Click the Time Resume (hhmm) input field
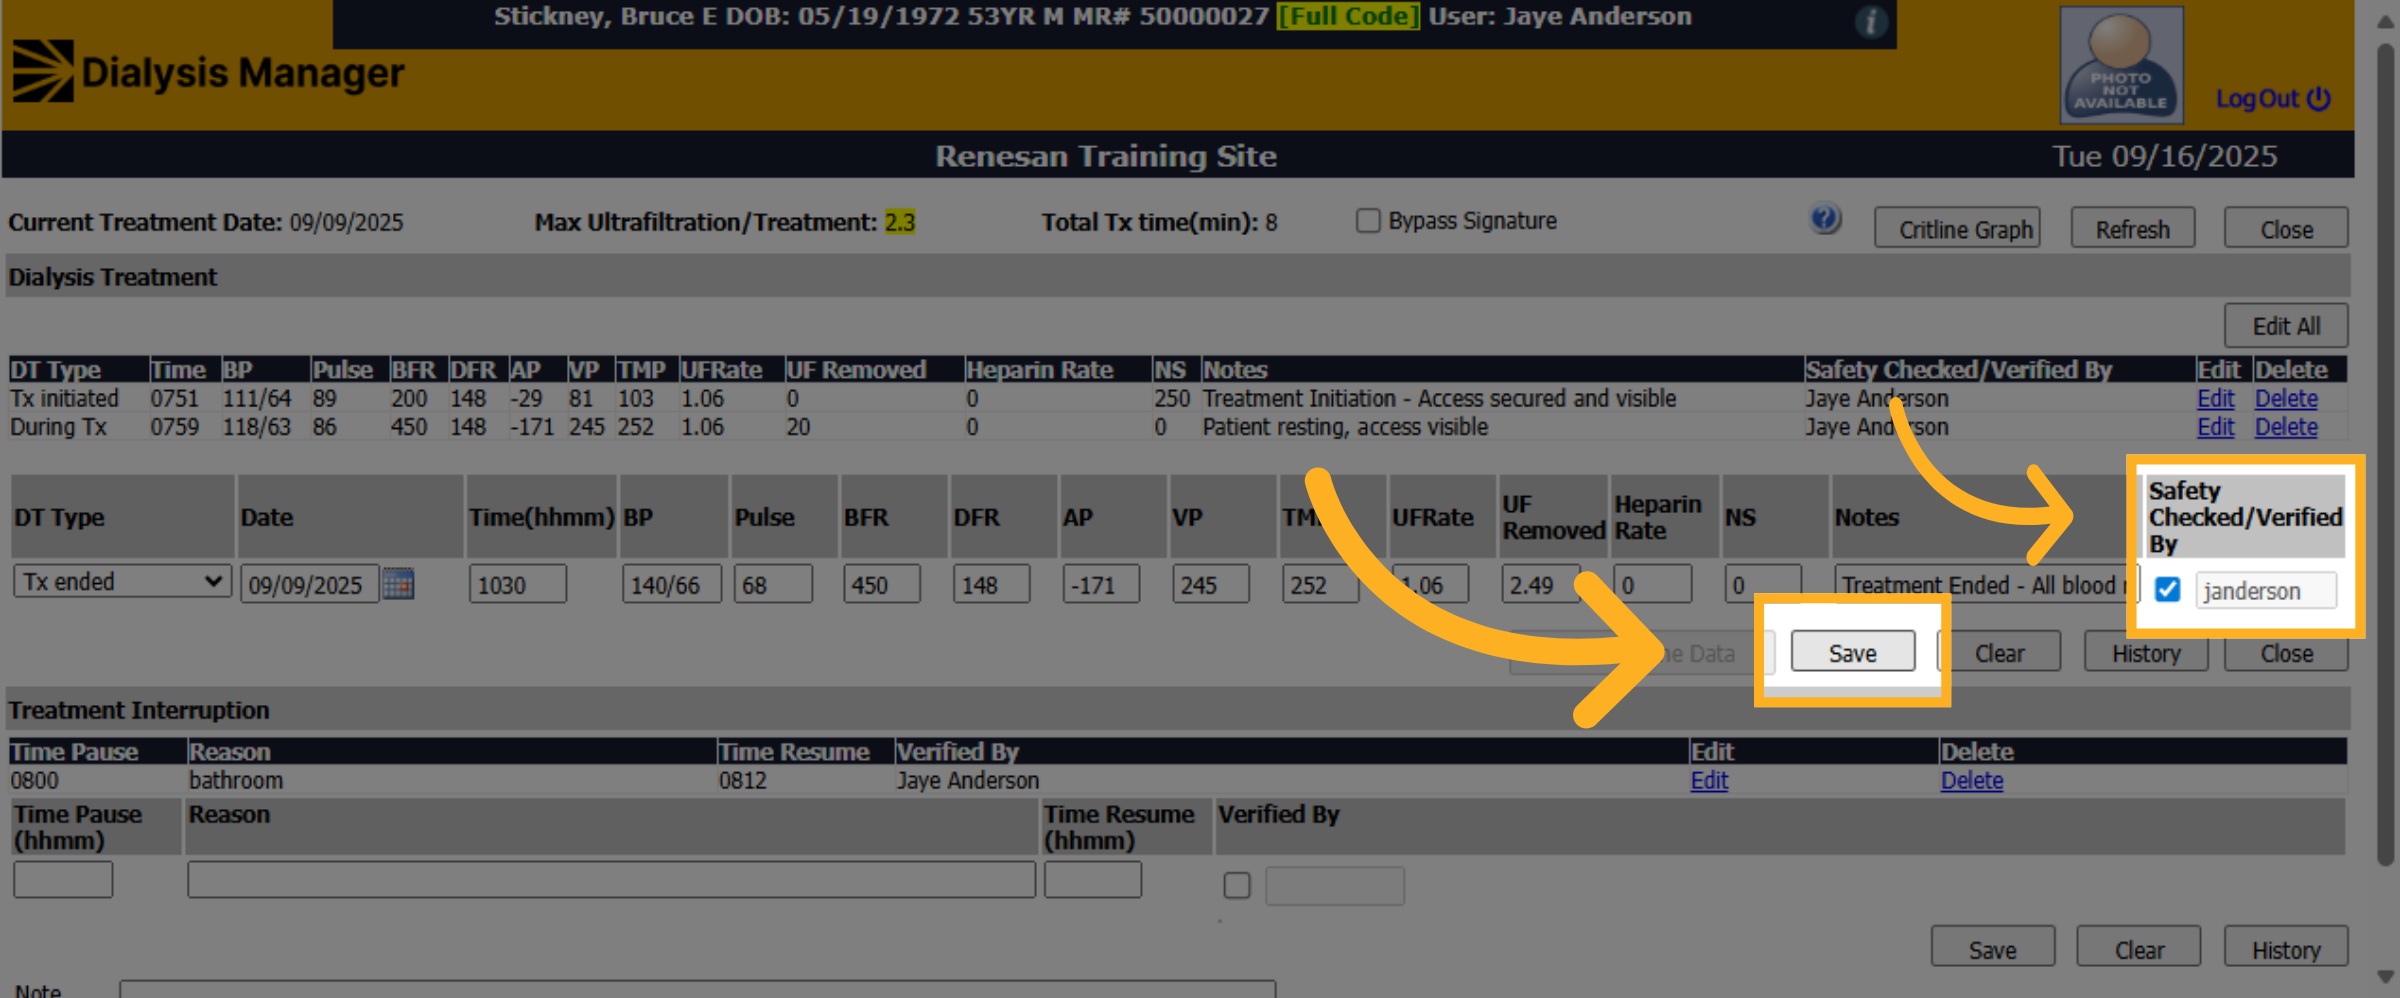The image size is (2400, 998). click(1093, 880)
